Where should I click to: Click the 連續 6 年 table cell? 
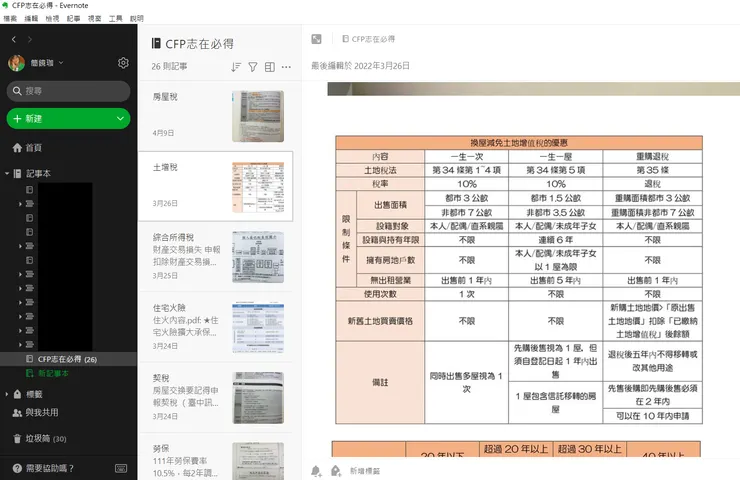point(556,240)
